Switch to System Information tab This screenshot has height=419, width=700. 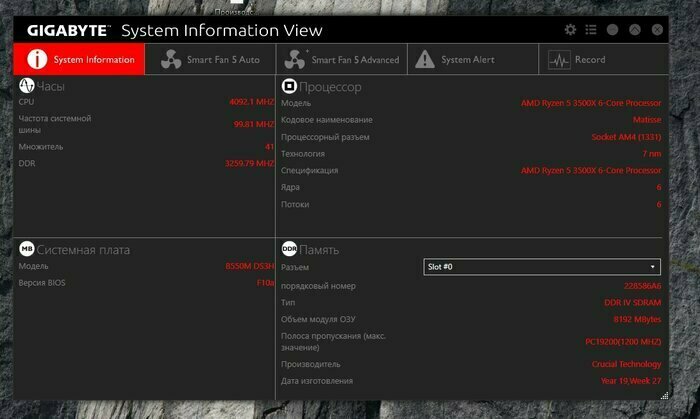(79, 59)
